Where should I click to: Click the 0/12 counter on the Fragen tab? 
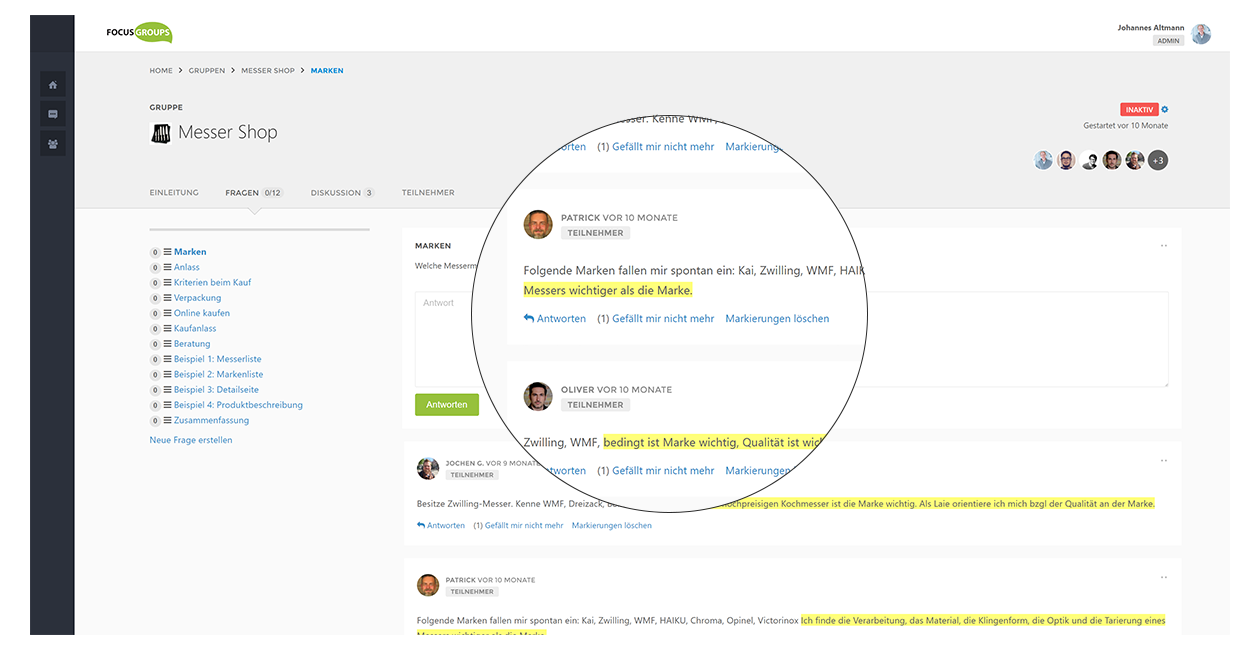click(273, 193)
